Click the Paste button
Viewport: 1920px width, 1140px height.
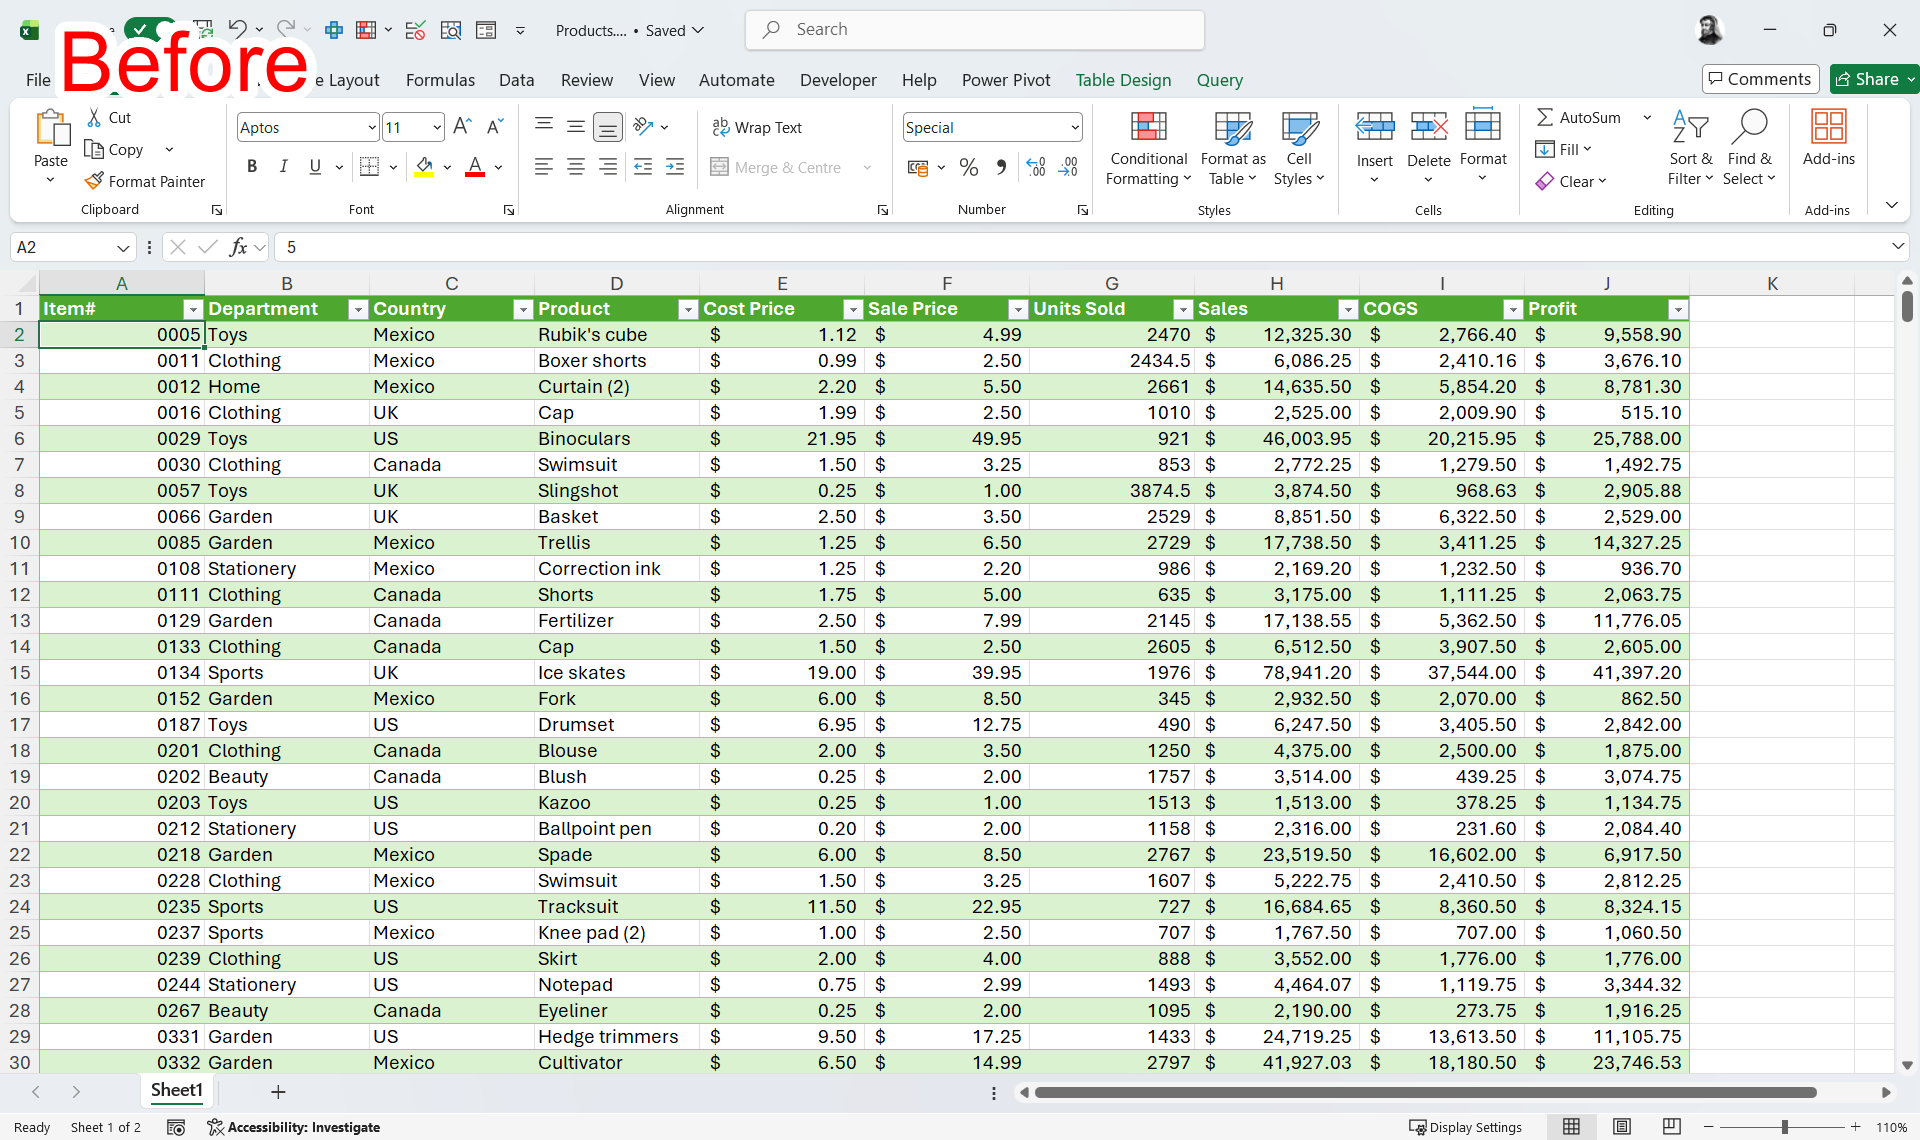51,139
